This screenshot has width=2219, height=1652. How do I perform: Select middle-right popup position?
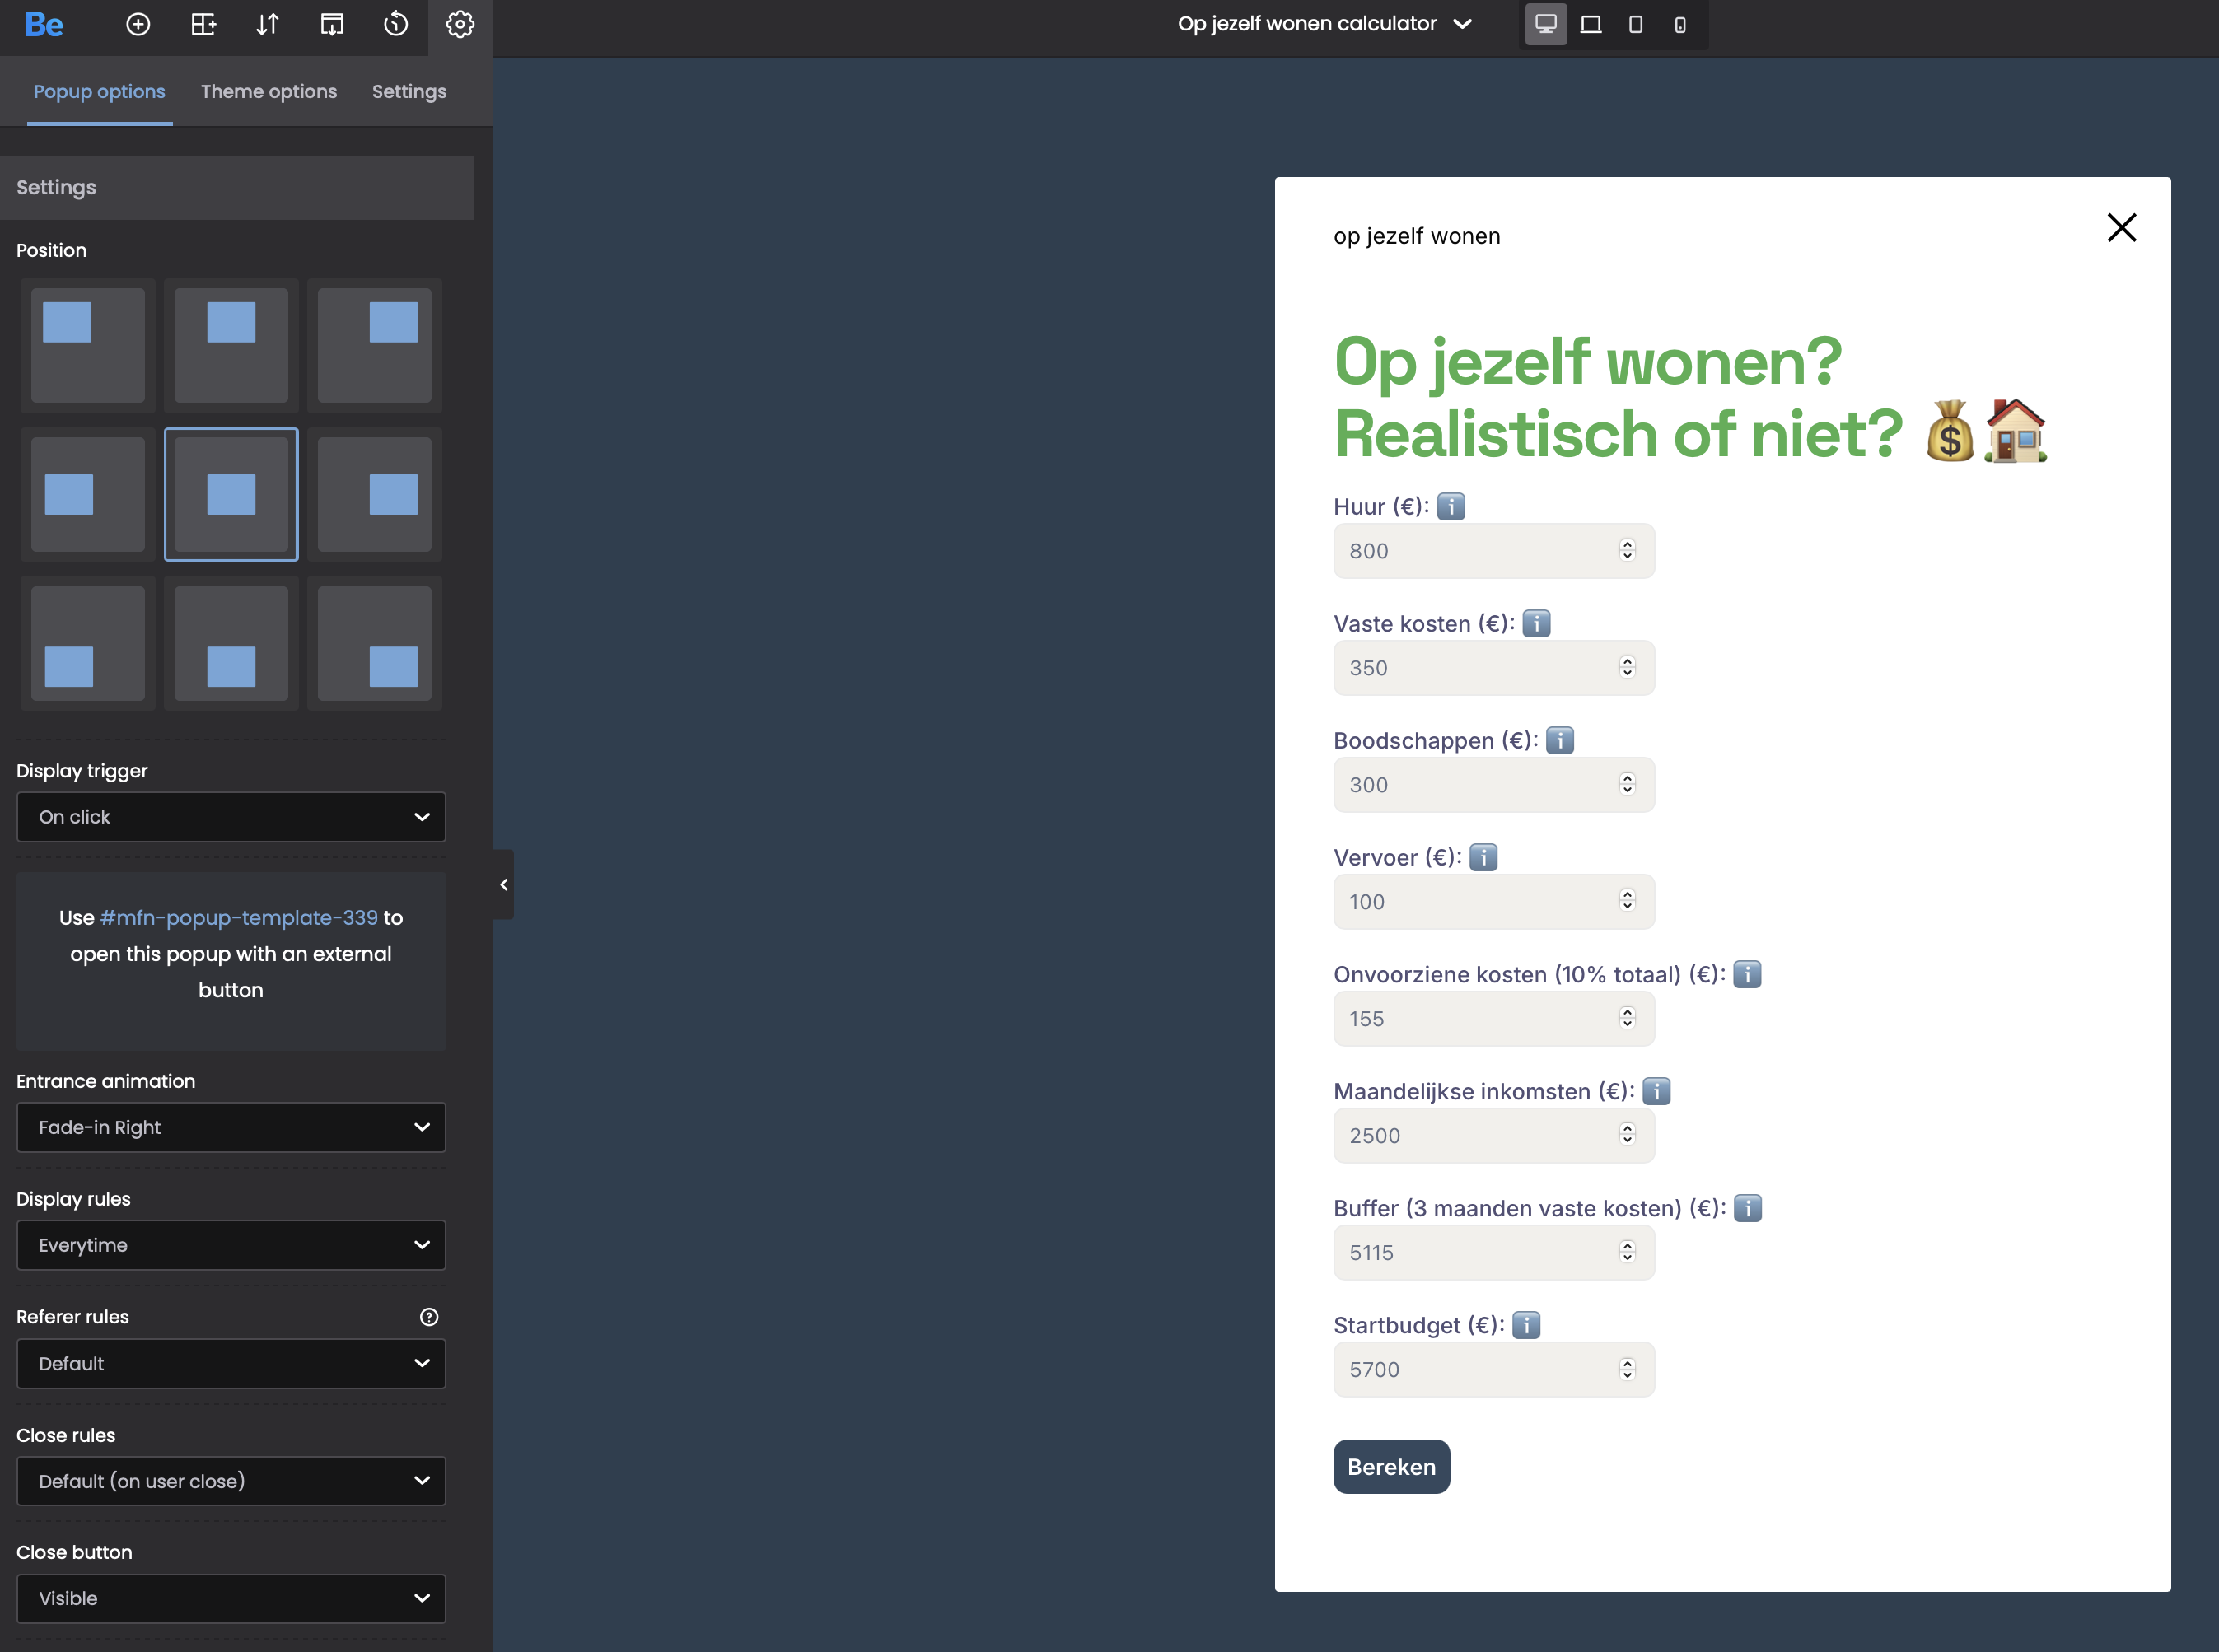point(375,495)
